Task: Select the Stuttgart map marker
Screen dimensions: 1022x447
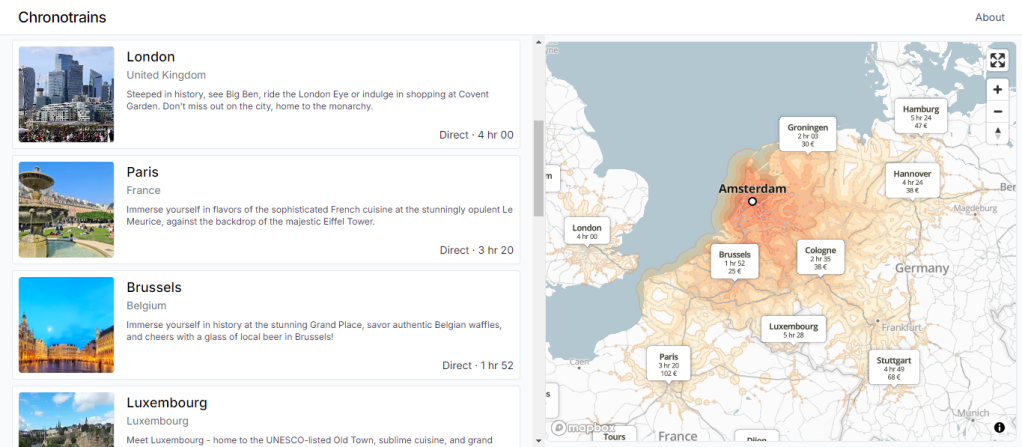Action: pos(894,369)
